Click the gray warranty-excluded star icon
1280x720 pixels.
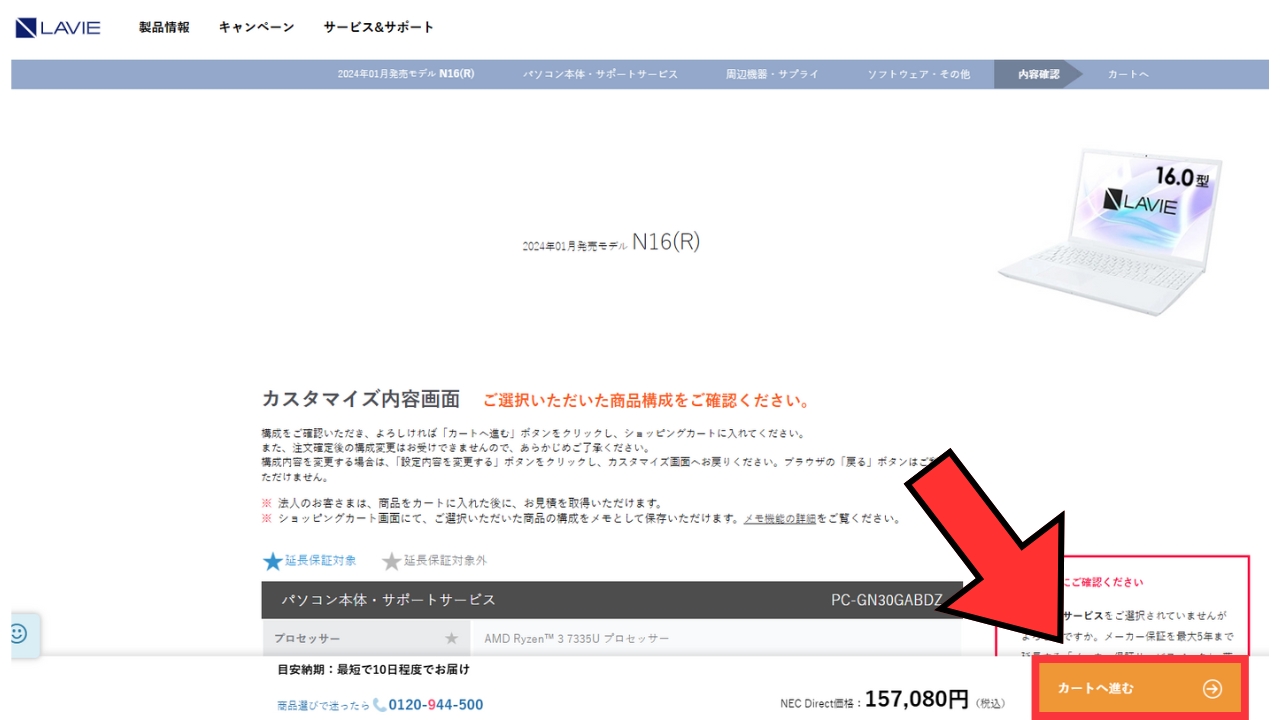coord(391,561)
